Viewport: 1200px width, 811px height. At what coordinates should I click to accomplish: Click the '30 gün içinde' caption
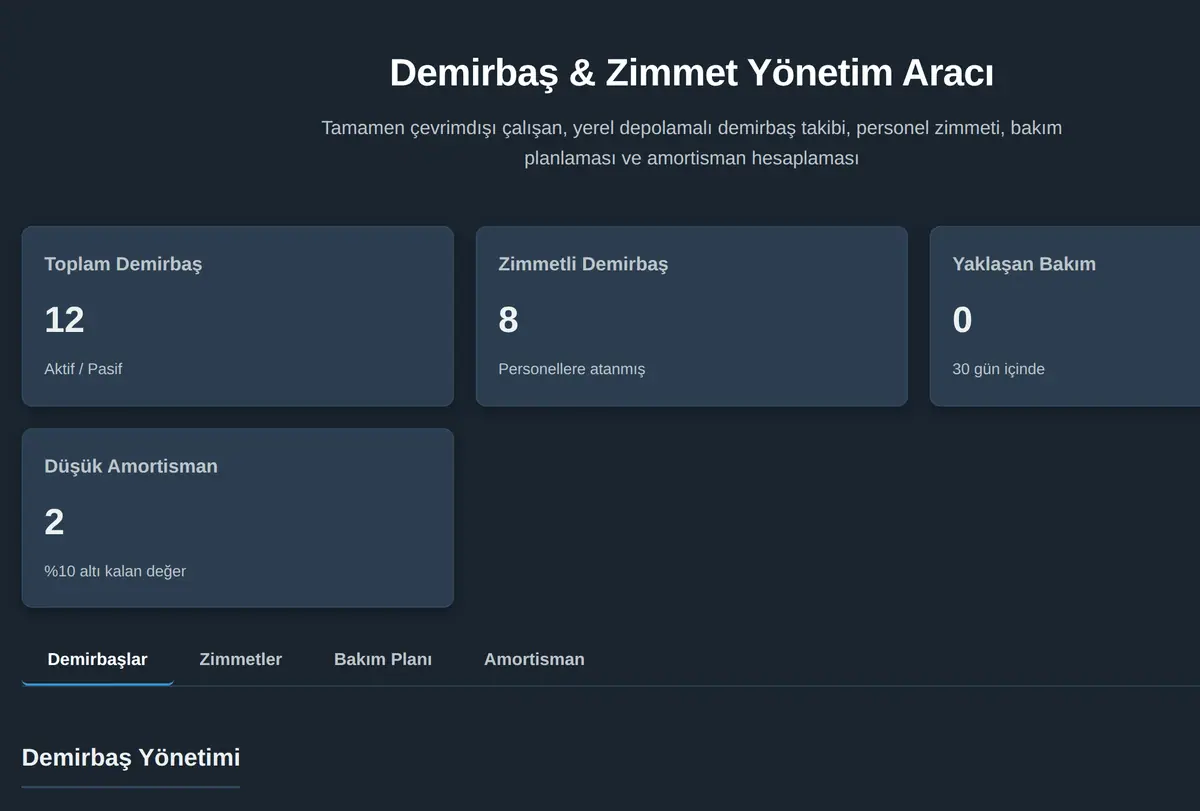tap(998, 369)
